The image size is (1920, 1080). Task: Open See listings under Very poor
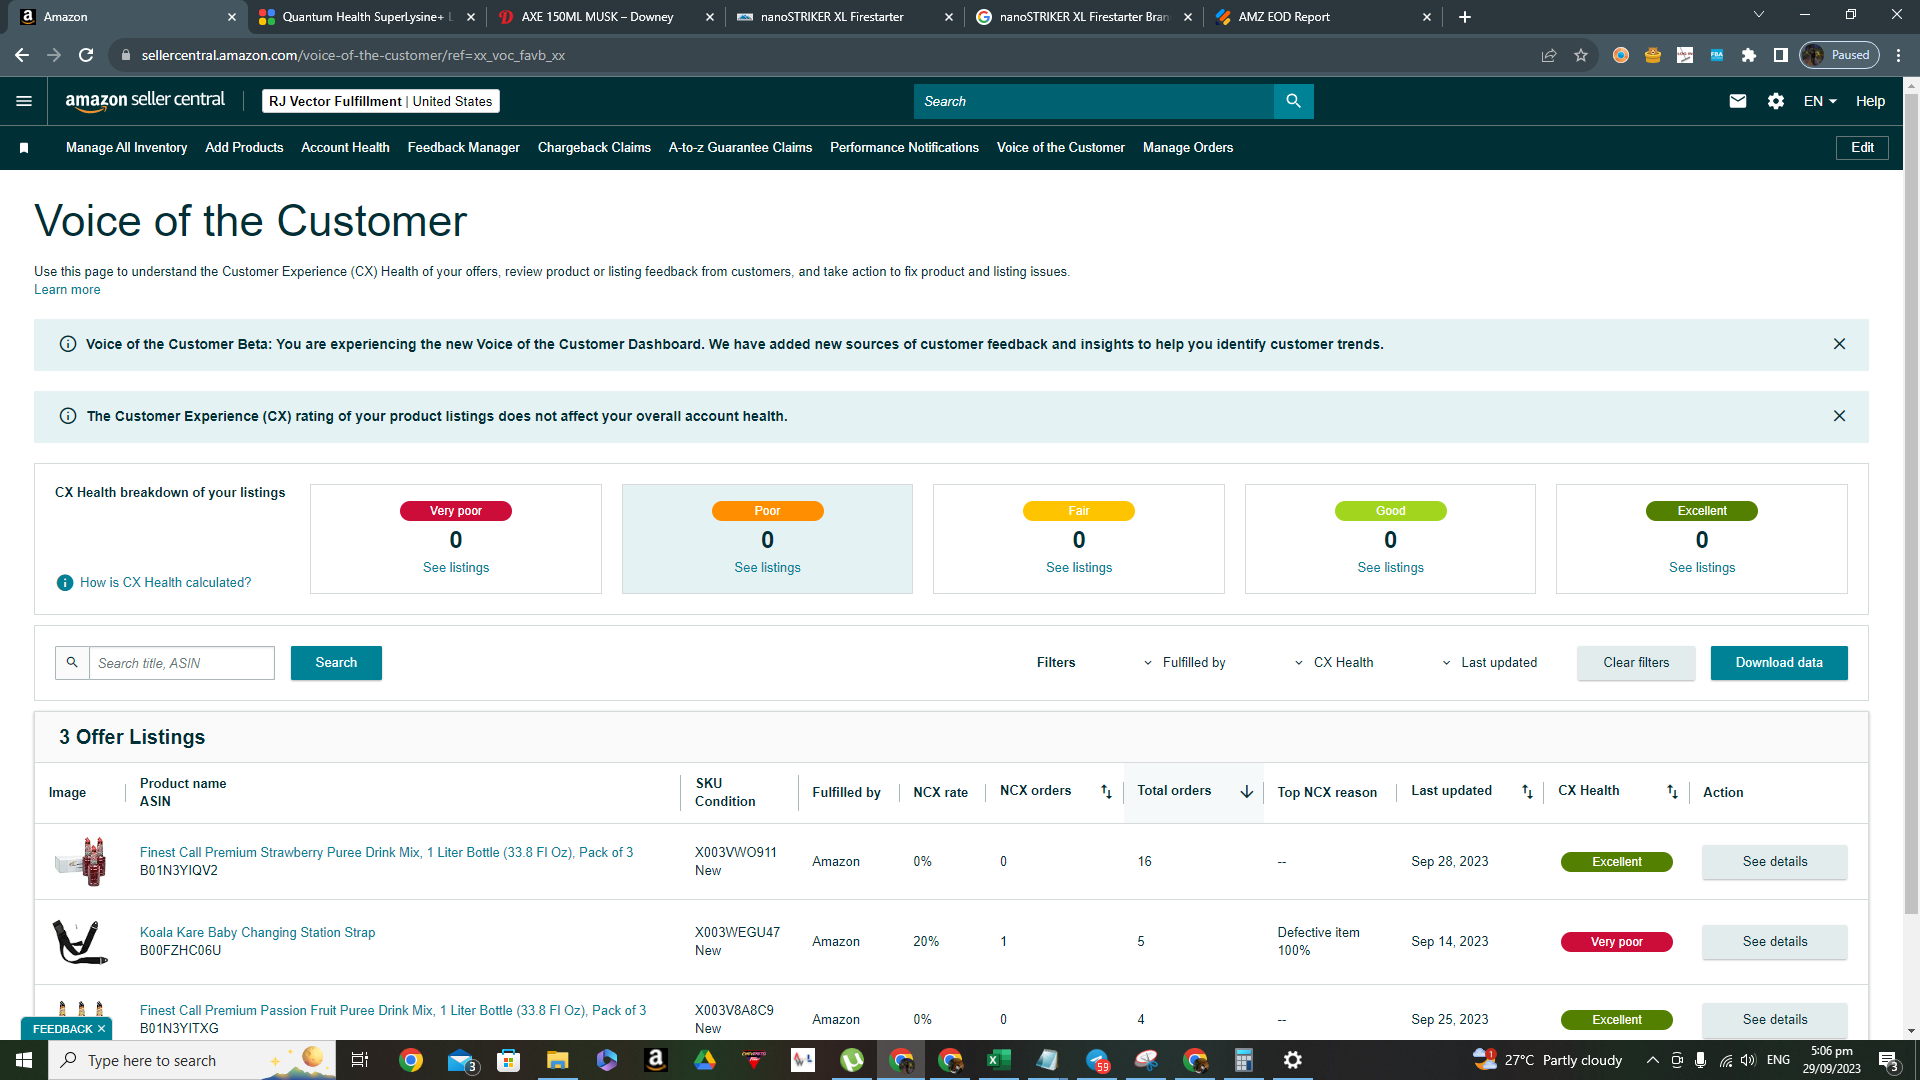point(456,568)
